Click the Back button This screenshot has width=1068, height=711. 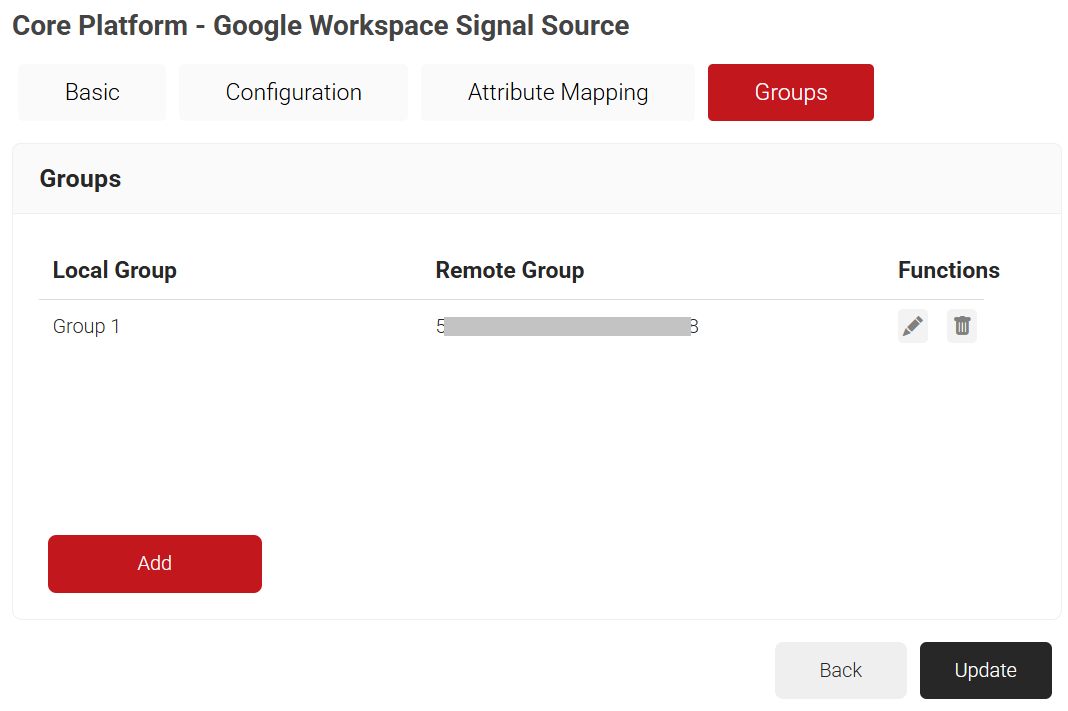[840, 670]
